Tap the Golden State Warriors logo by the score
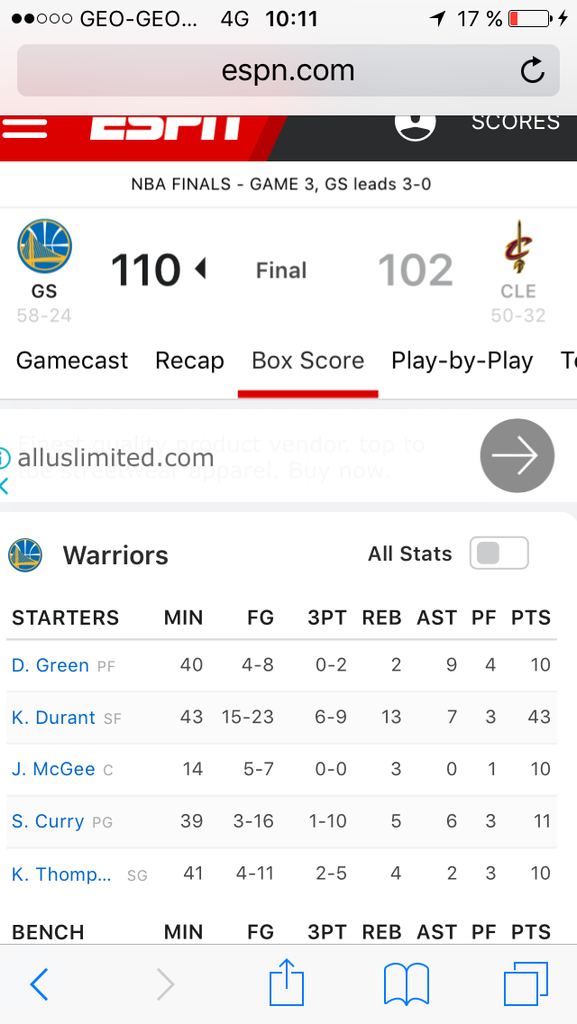 44,246
